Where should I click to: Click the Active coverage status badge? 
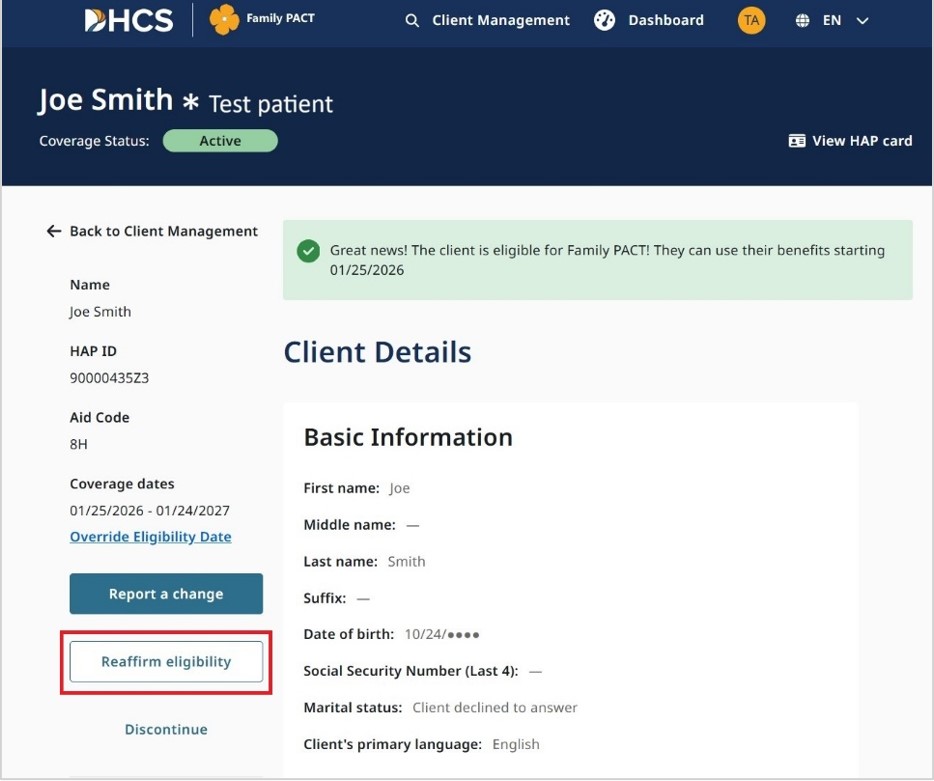point(220,141)
